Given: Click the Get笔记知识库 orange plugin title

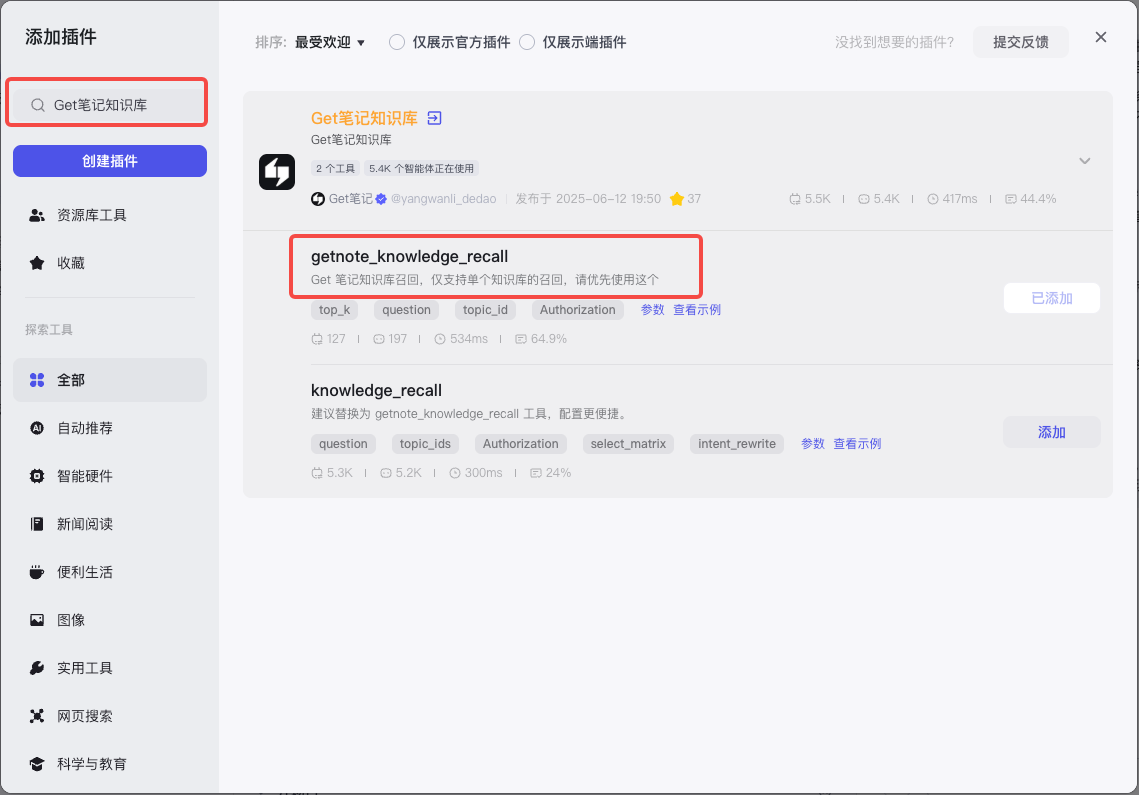Looking at the screenshot, I should click(364, 118).
